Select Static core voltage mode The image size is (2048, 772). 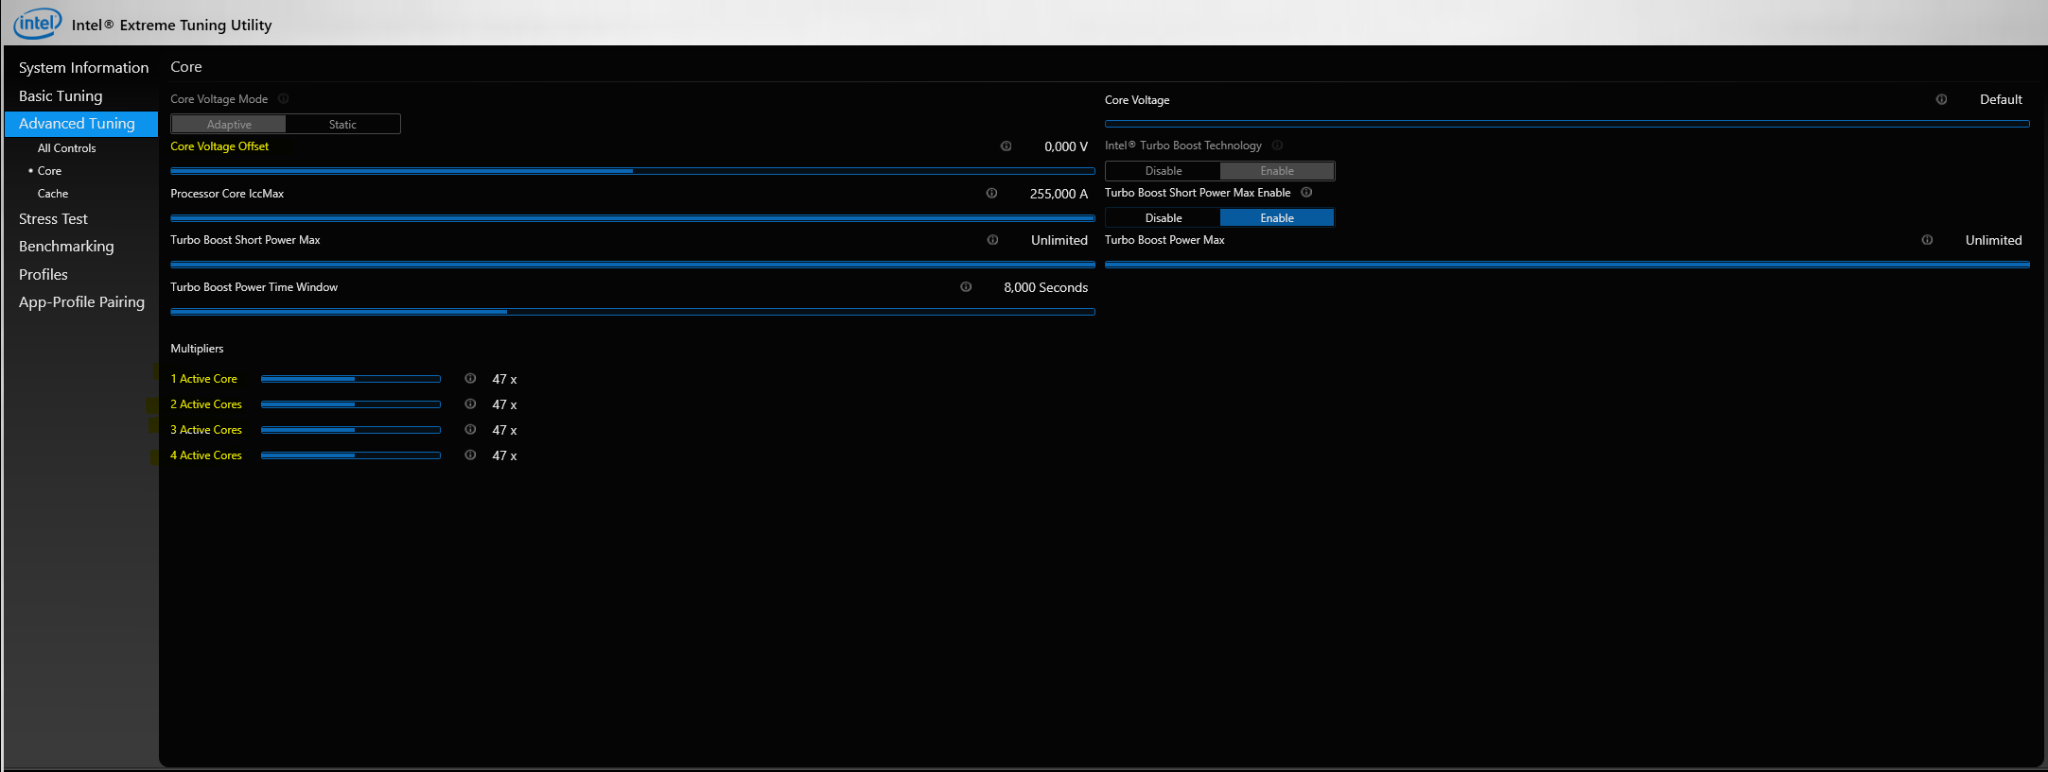click(x=343, y=125)
